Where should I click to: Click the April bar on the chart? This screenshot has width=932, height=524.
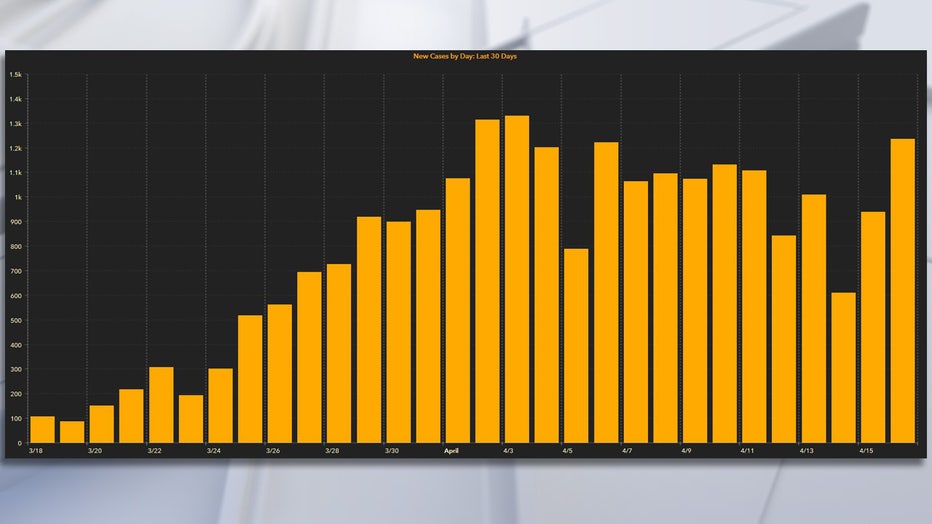click(458, 310)
